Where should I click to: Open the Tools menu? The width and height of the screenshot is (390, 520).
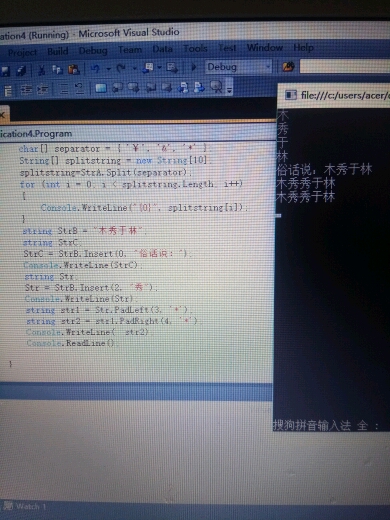click(195, 48)
